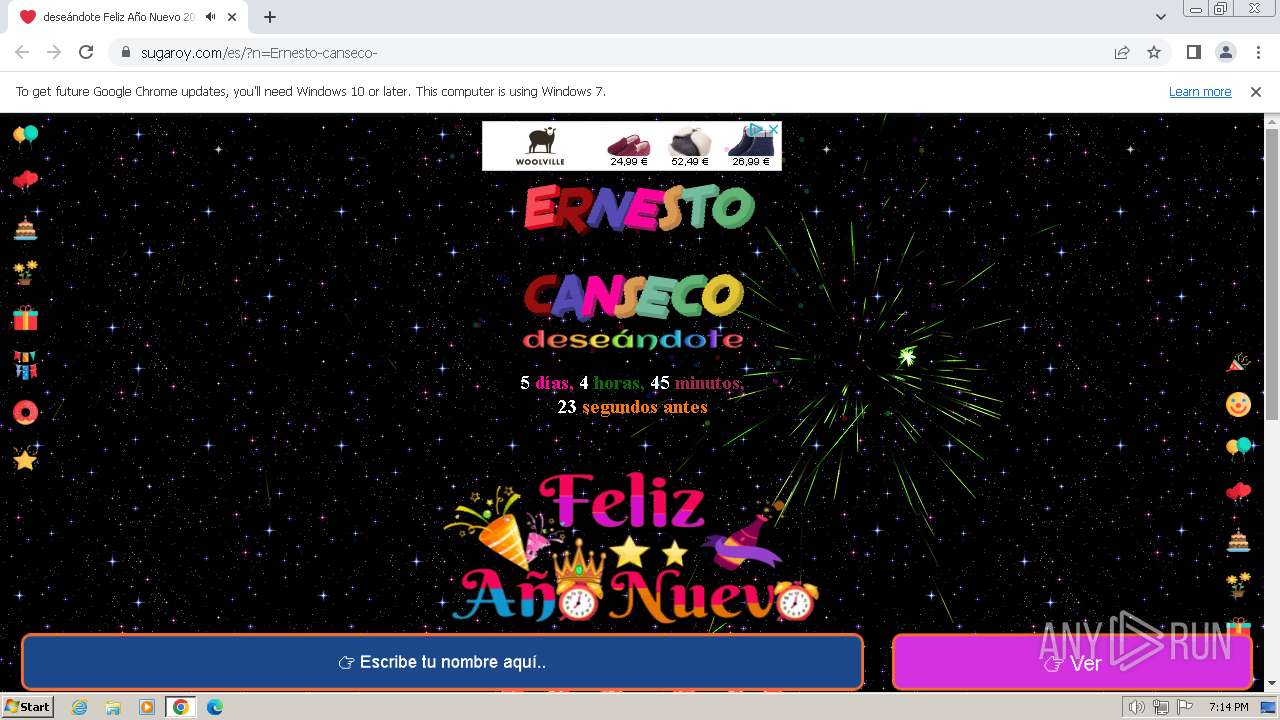Reload the current page
Image resolution: width=1280 pixels, height=720 pixels.
coord(86,52)
